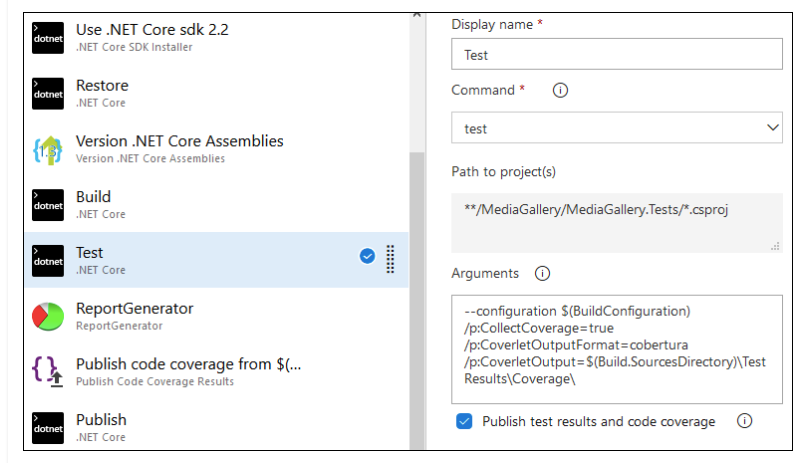
Task: Click the ReportGenerator pie chart icon
Action: (x=48, y=316)
